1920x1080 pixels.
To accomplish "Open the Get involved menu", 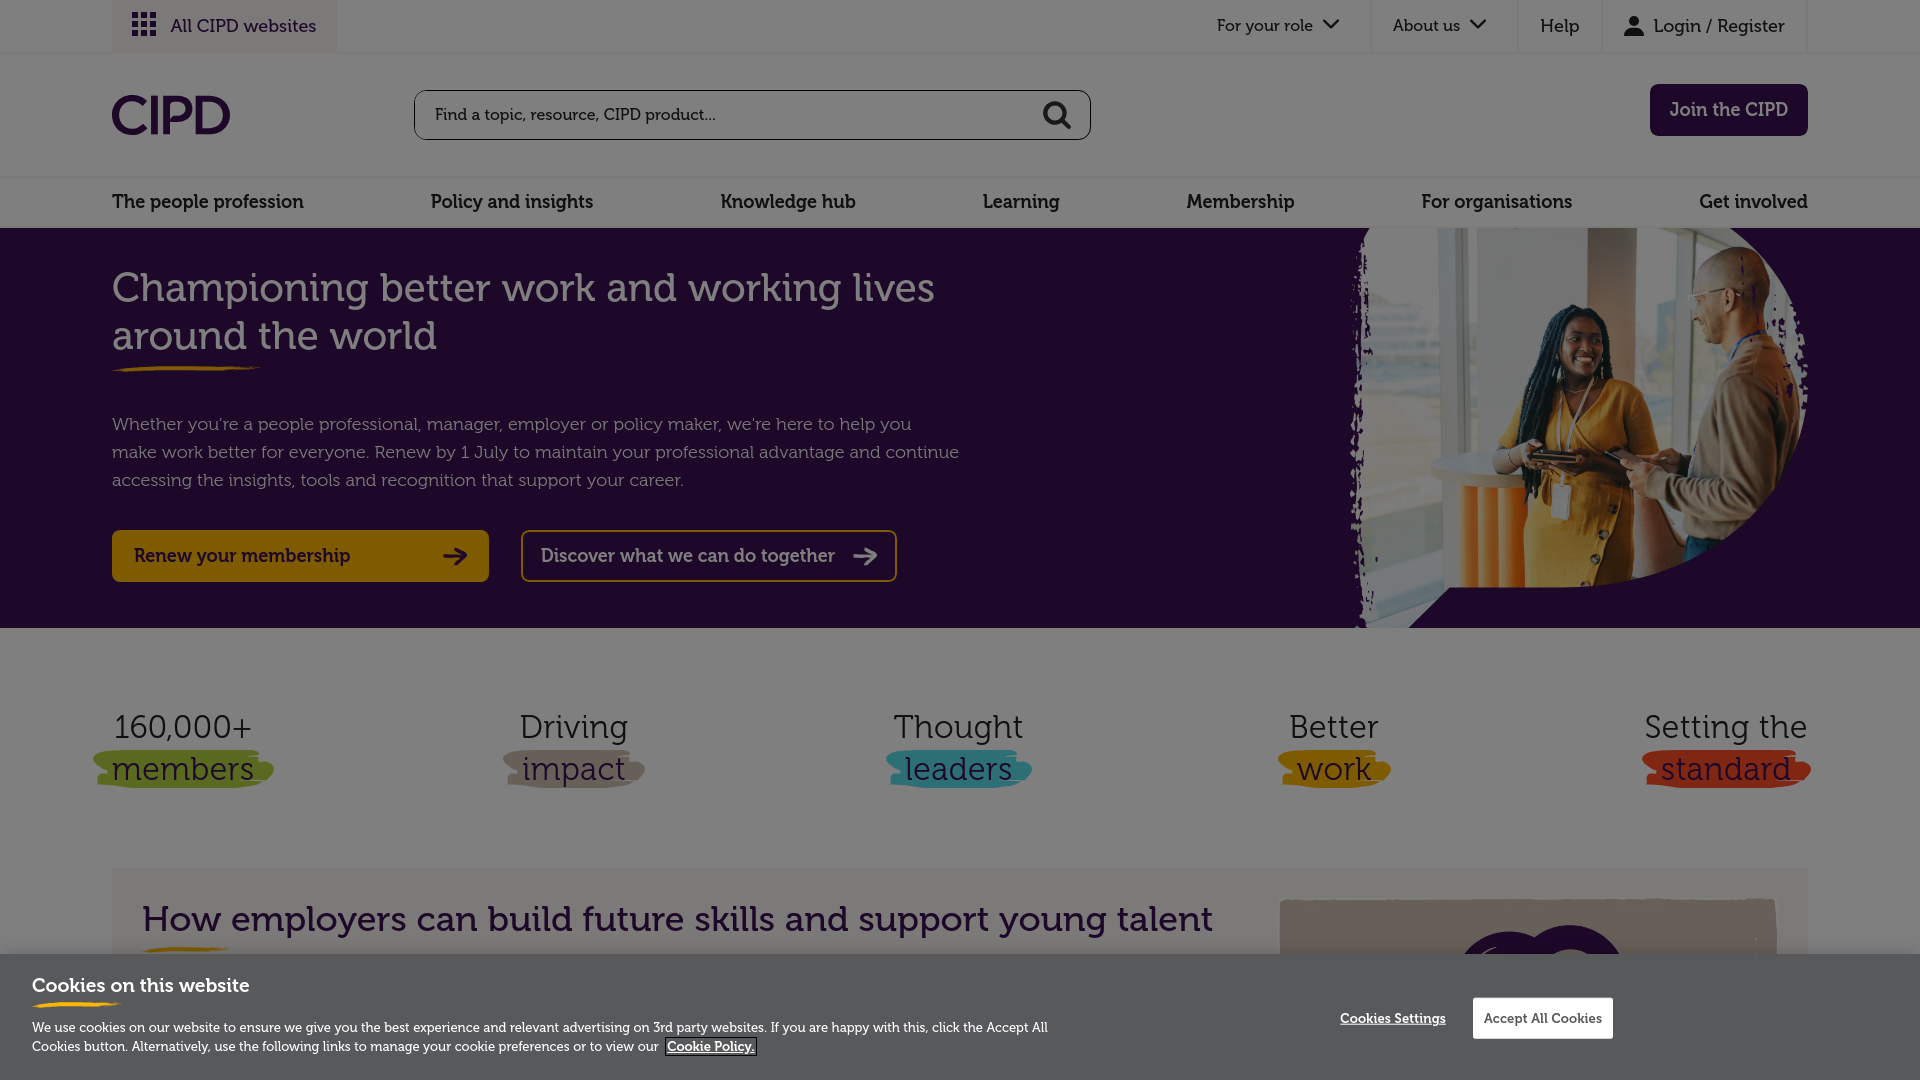I will (x=1753, y=202).
